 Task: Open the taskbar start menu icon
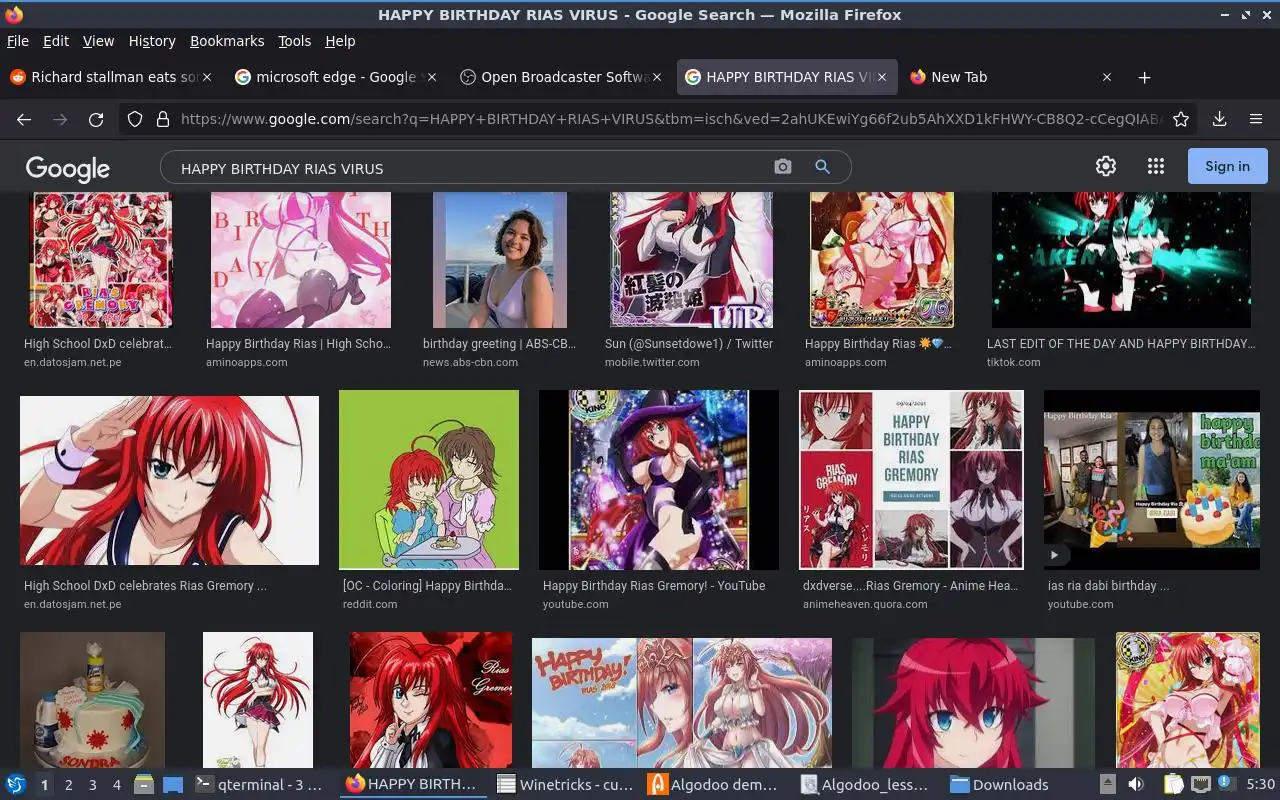coord(15,784)
